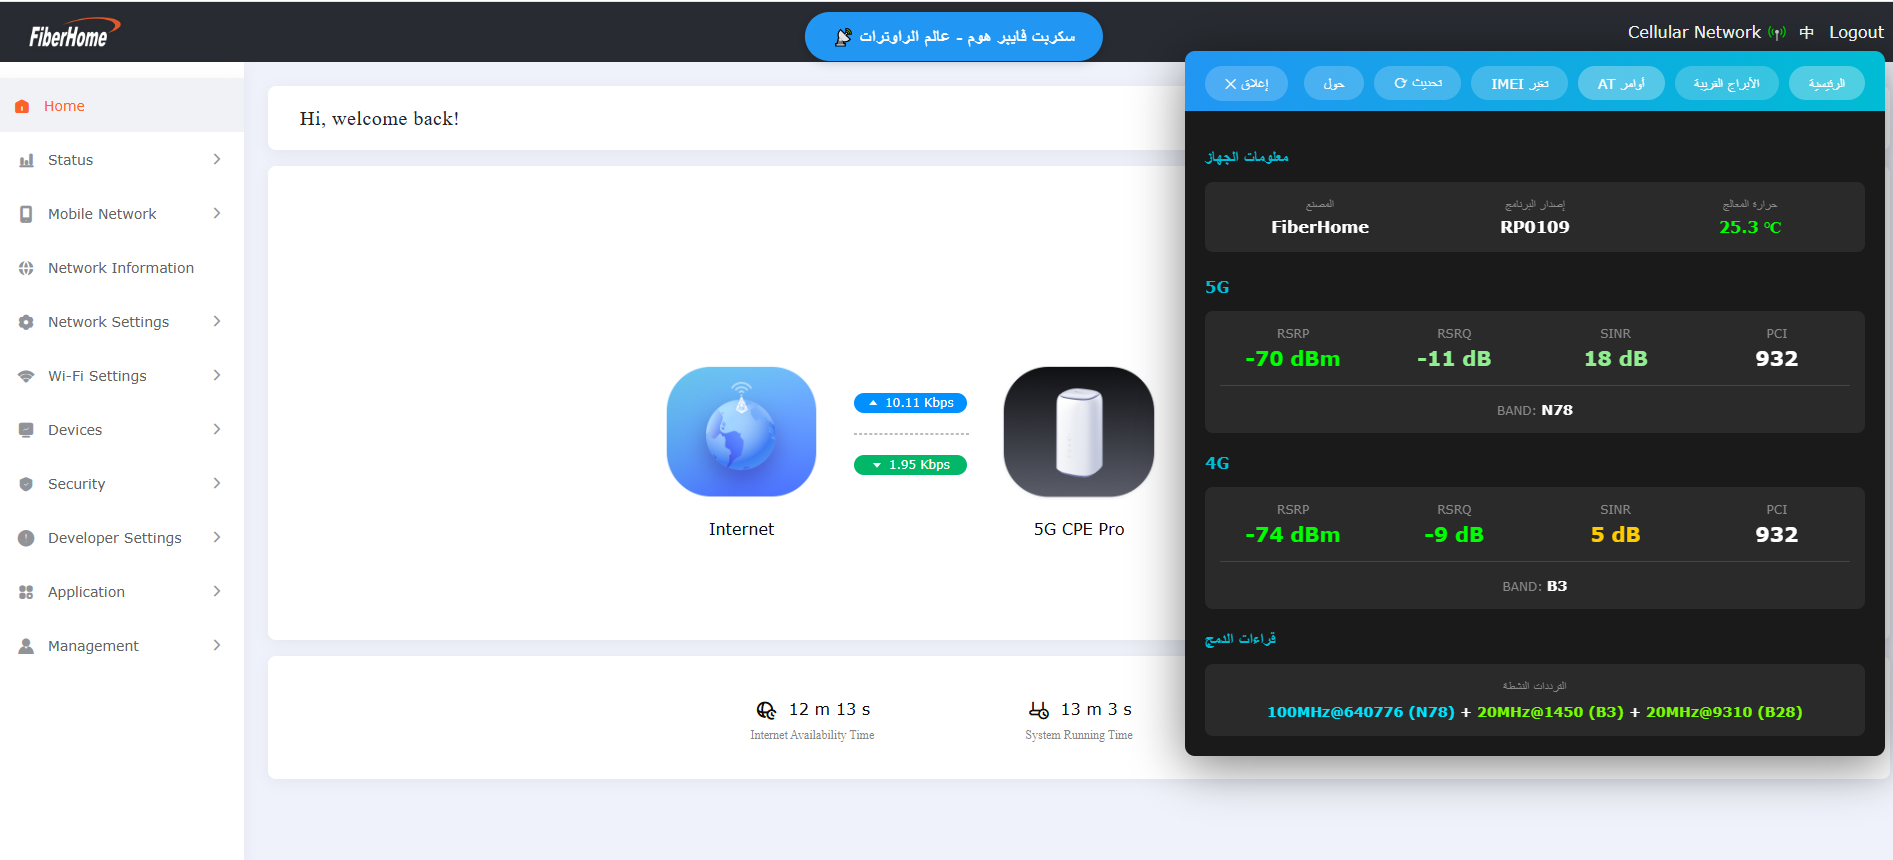Viewport: 1893px width, 860px height.
Task: Click manufacturer name FiberHome in panel
Action: 1320,227
